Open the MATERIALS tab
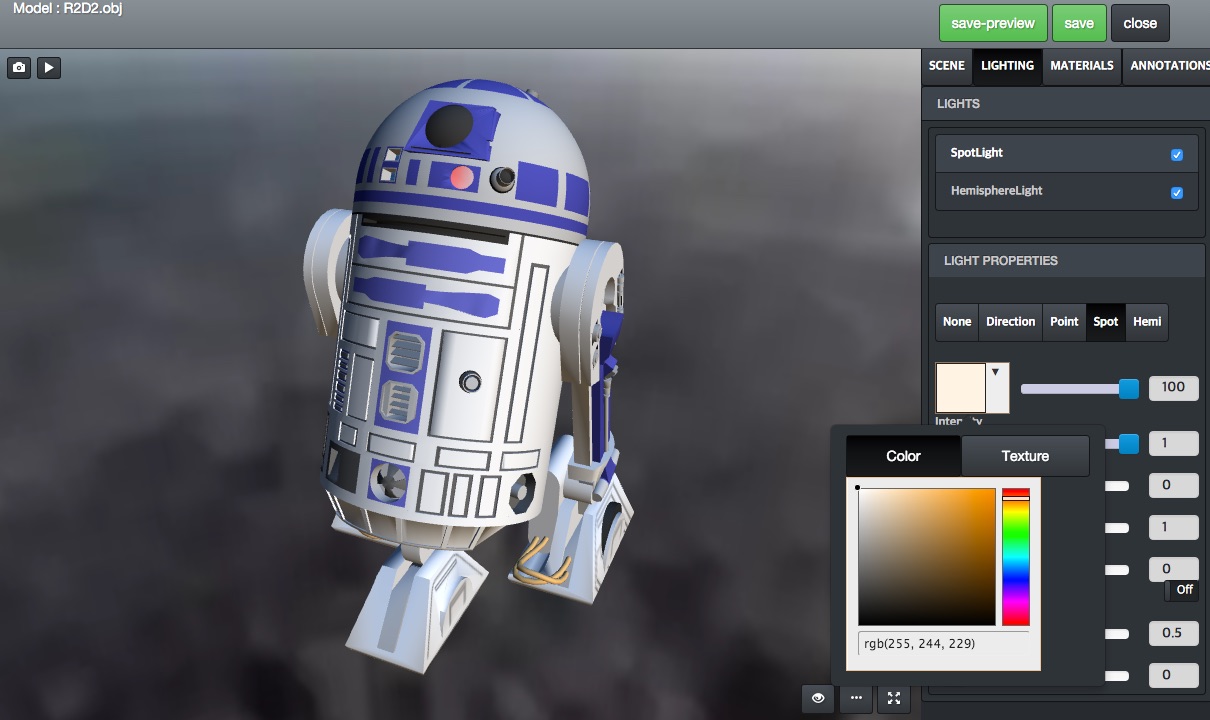1210x720 pixels. point(1082,66)
